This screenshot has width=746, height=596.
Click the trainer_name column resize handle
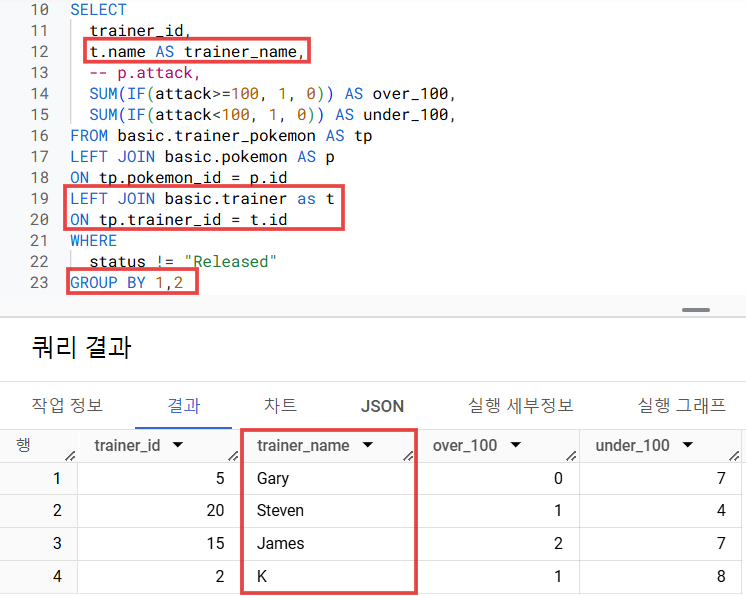click(408, 456)
